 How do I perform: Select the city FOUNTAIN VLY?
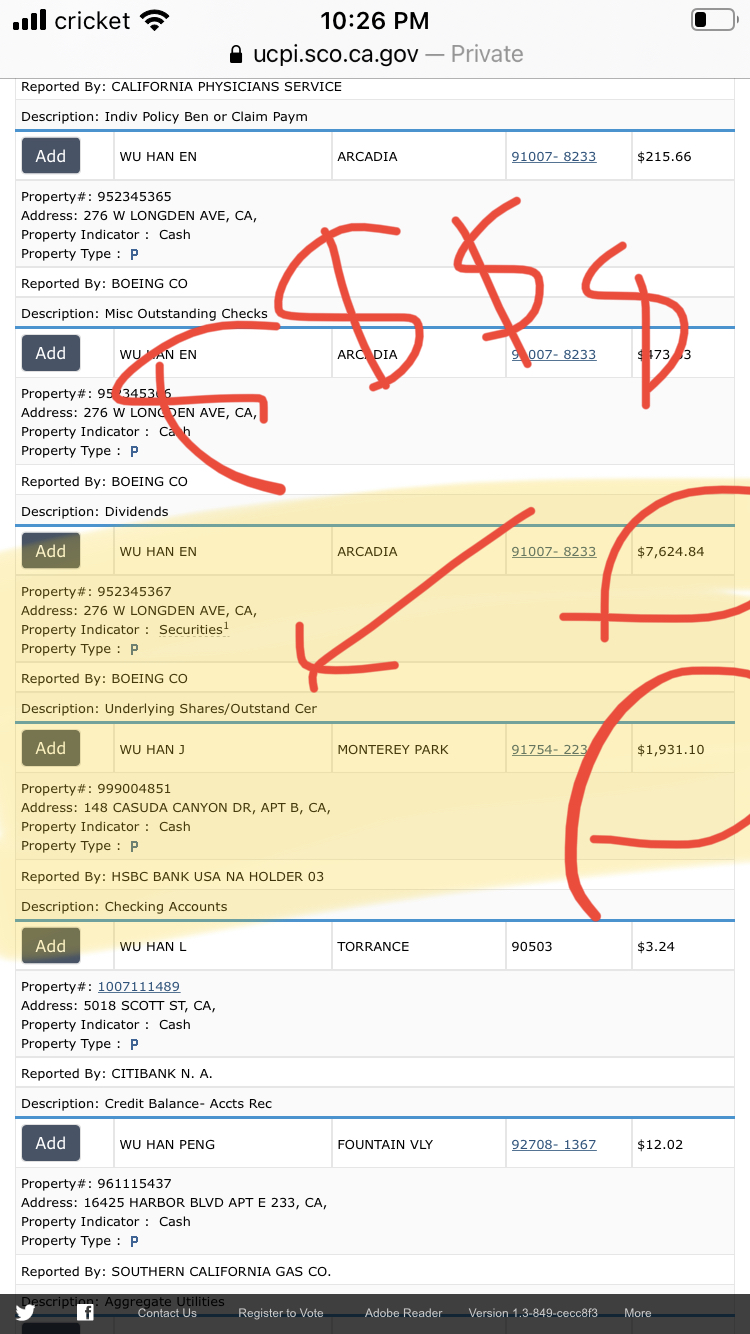385,1144
